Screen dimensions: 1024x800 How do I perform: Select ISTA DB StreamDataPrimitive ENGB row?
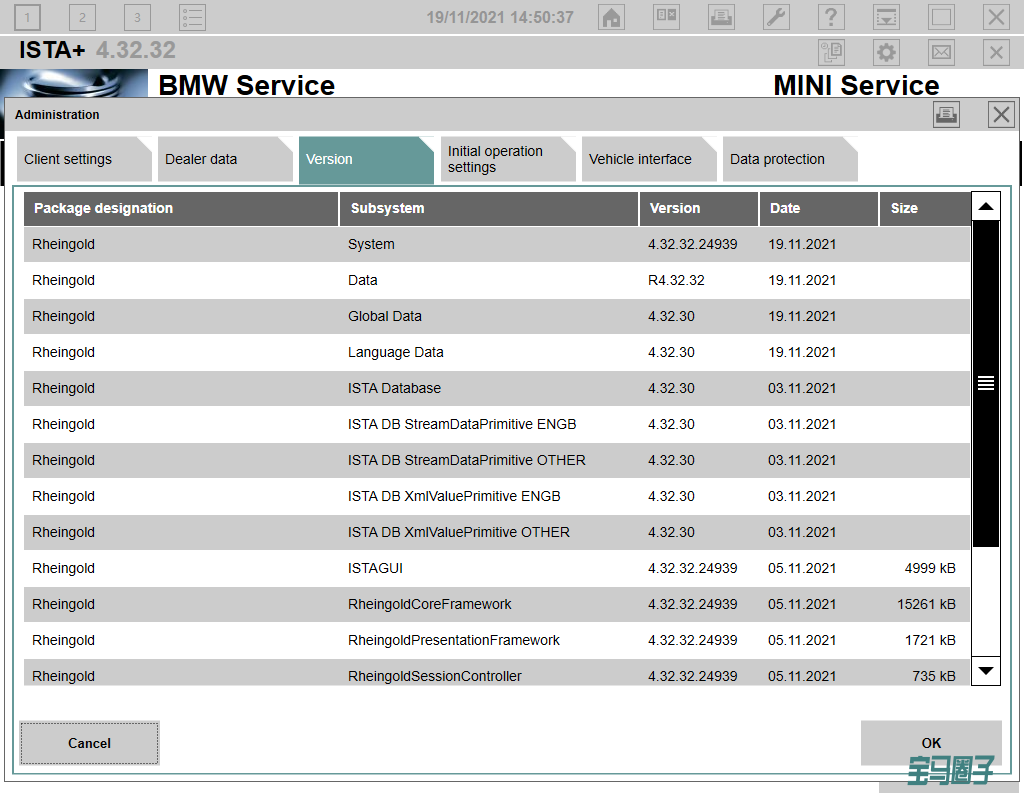point(497,424)
